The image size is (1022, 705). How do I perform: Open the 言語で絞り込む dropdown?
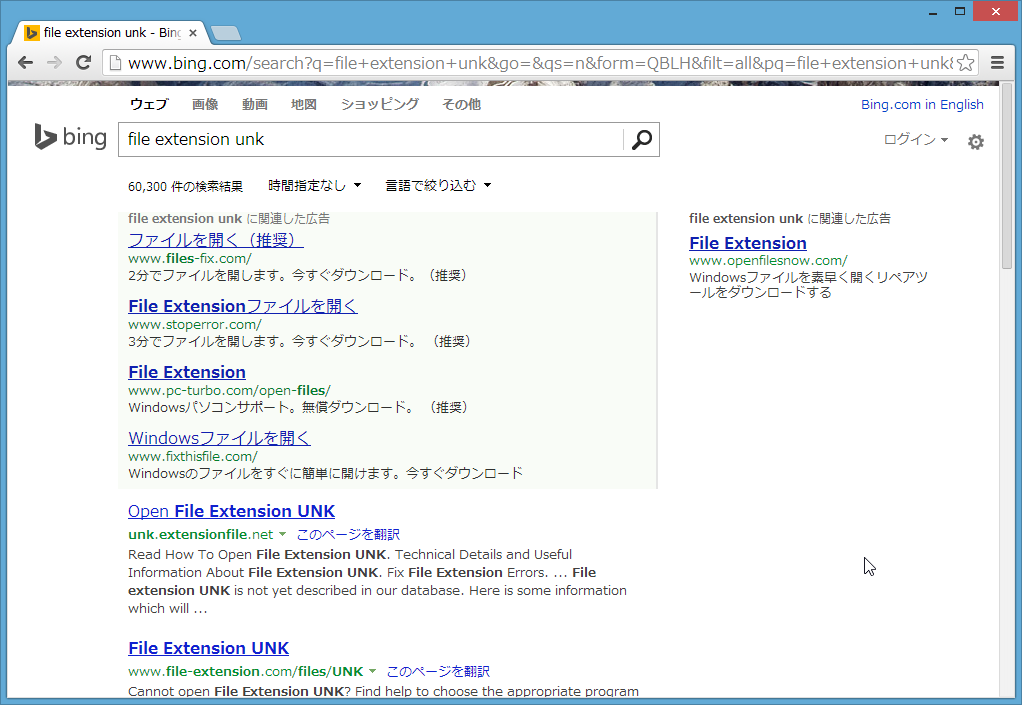tap(438, 186)
